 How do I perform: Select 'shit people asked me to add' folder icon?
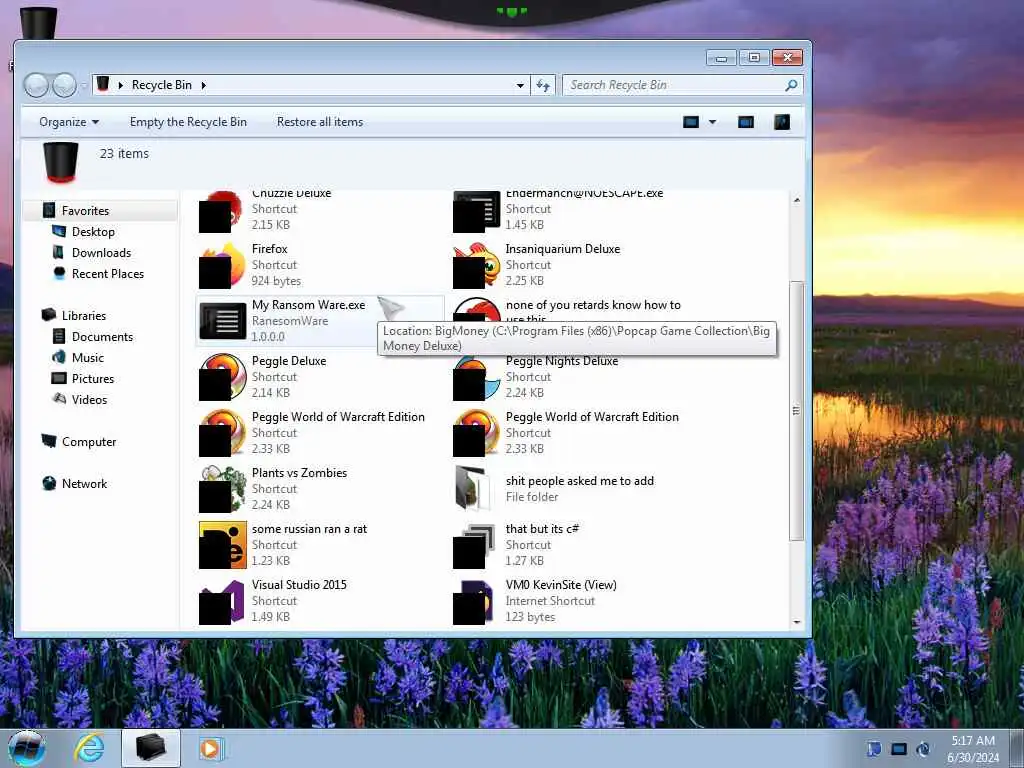(473, 488)
